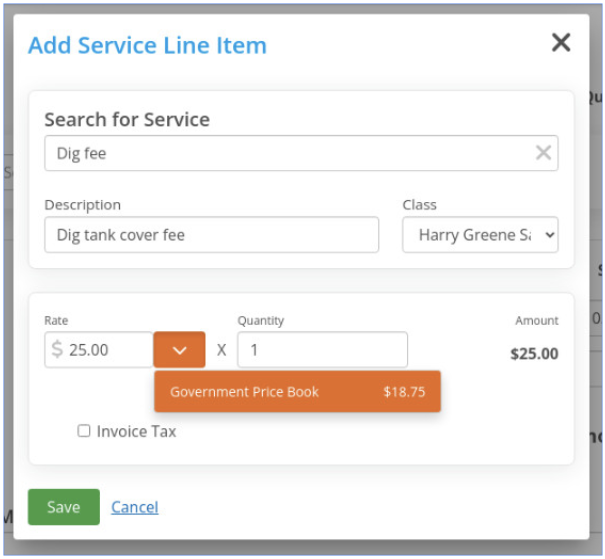Click into the Quantity field
The width and height of the screenshot is (605, 559).
pos(323,350)
